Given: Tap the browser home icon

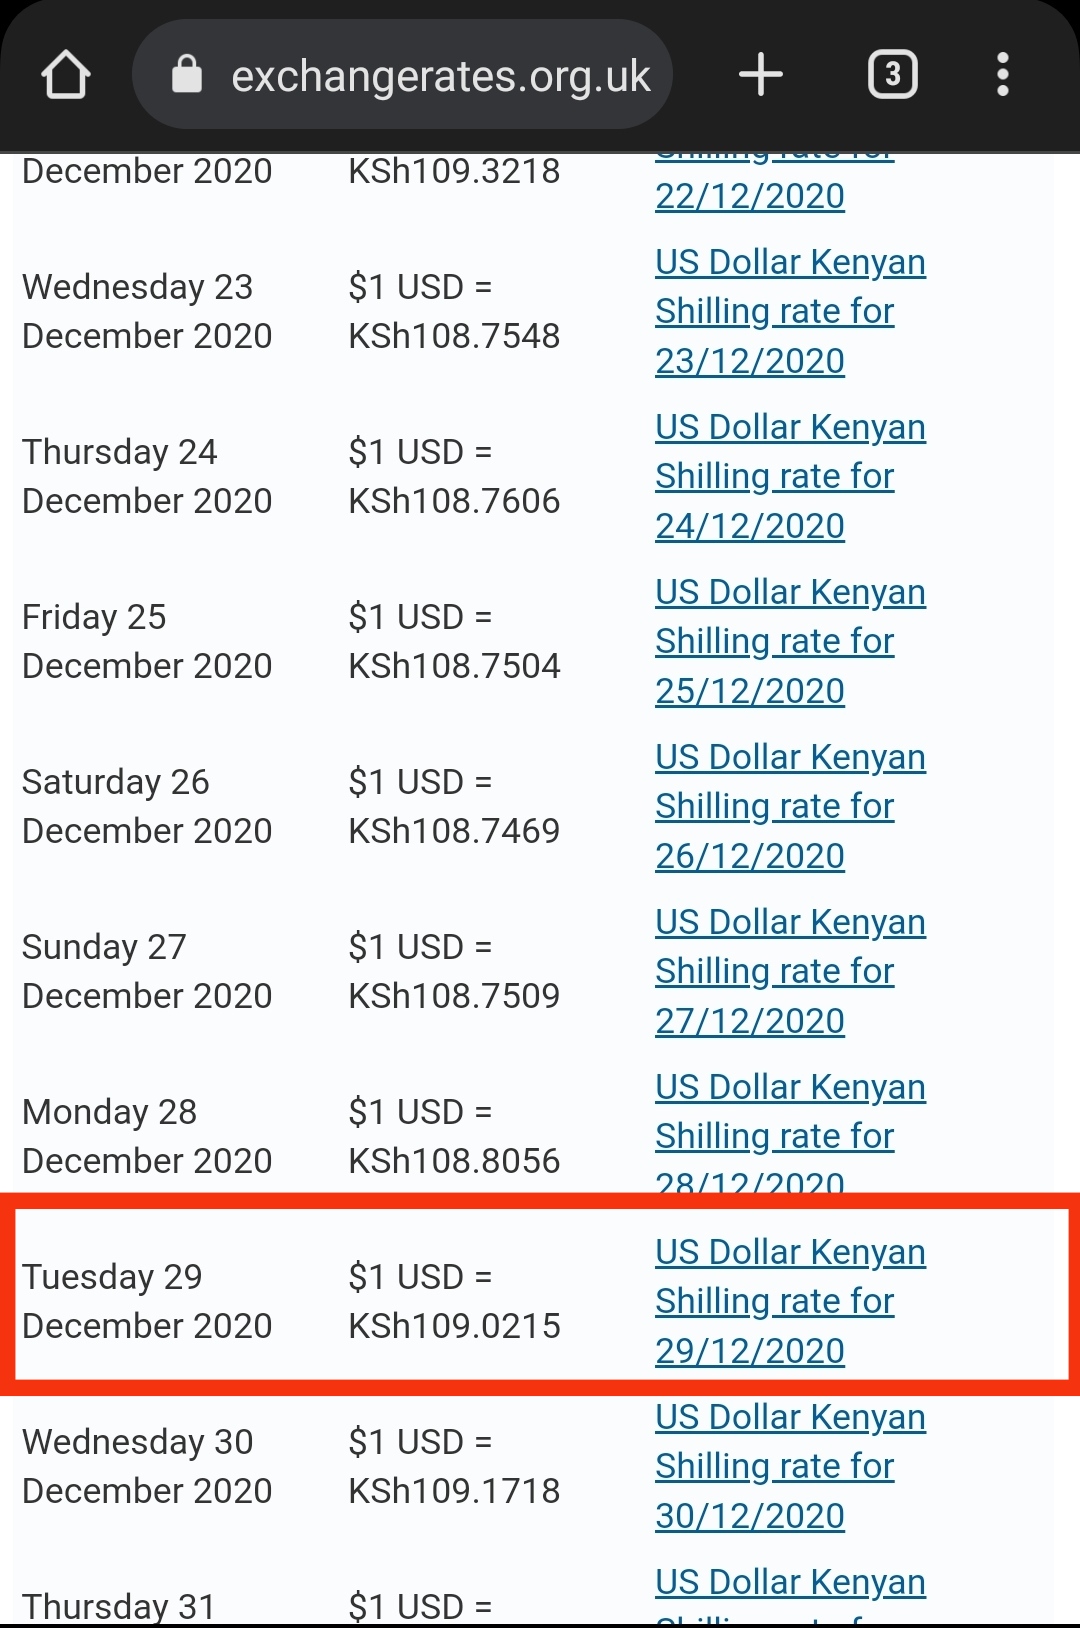Looking at the screenshot, I should tap(66, 75).
